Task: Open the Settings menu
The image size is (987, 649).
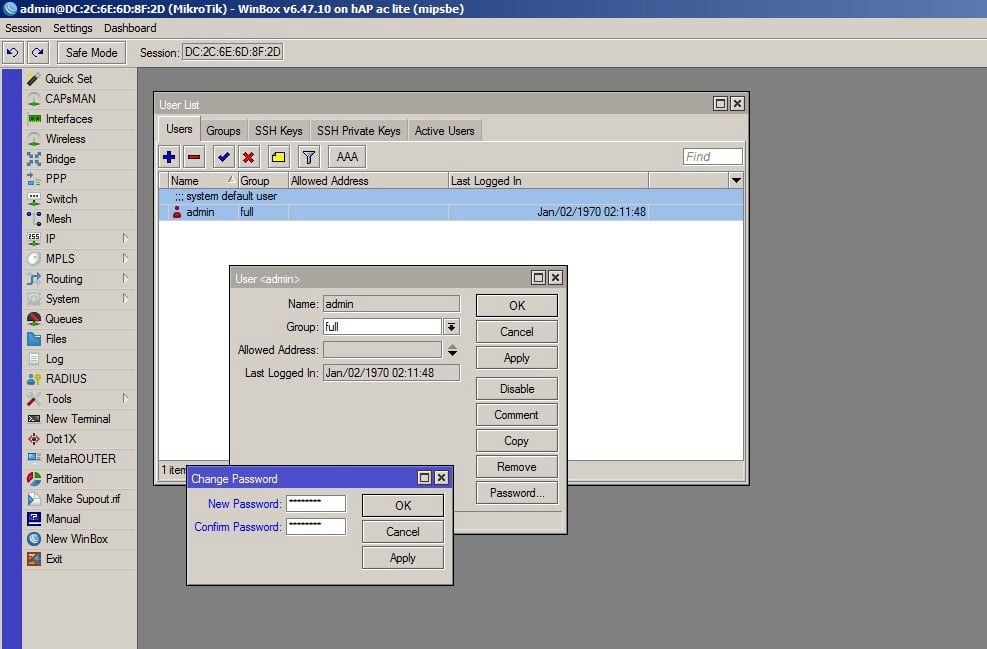Action: point(72,28)
